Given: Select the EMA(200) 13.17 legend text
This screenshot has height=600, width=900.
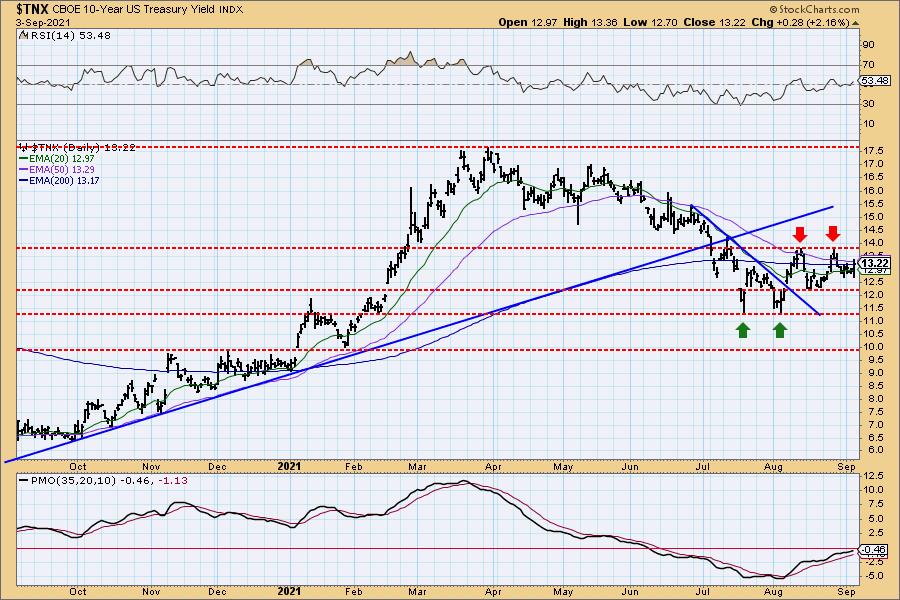Looking at the screenshot, I should coord(64,180).
